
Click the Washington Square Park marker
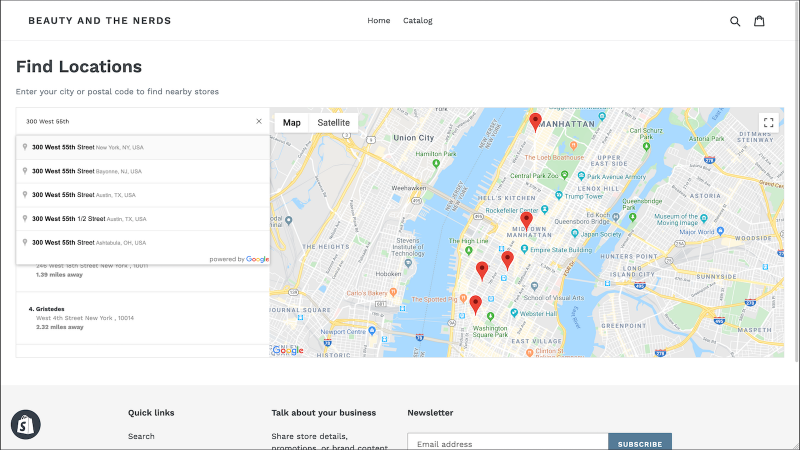pyautogui.click(x=490, y=317)
